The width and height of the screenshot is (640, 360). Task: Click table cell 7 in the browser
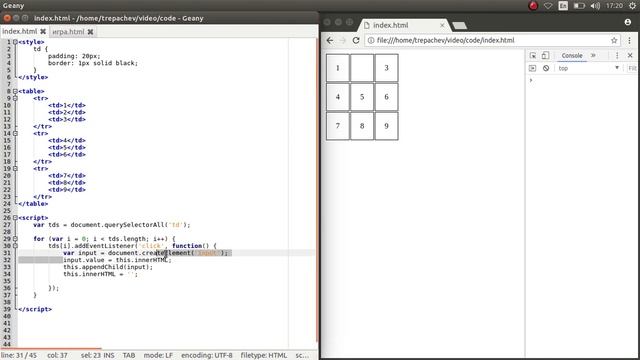tap(338, 126)
